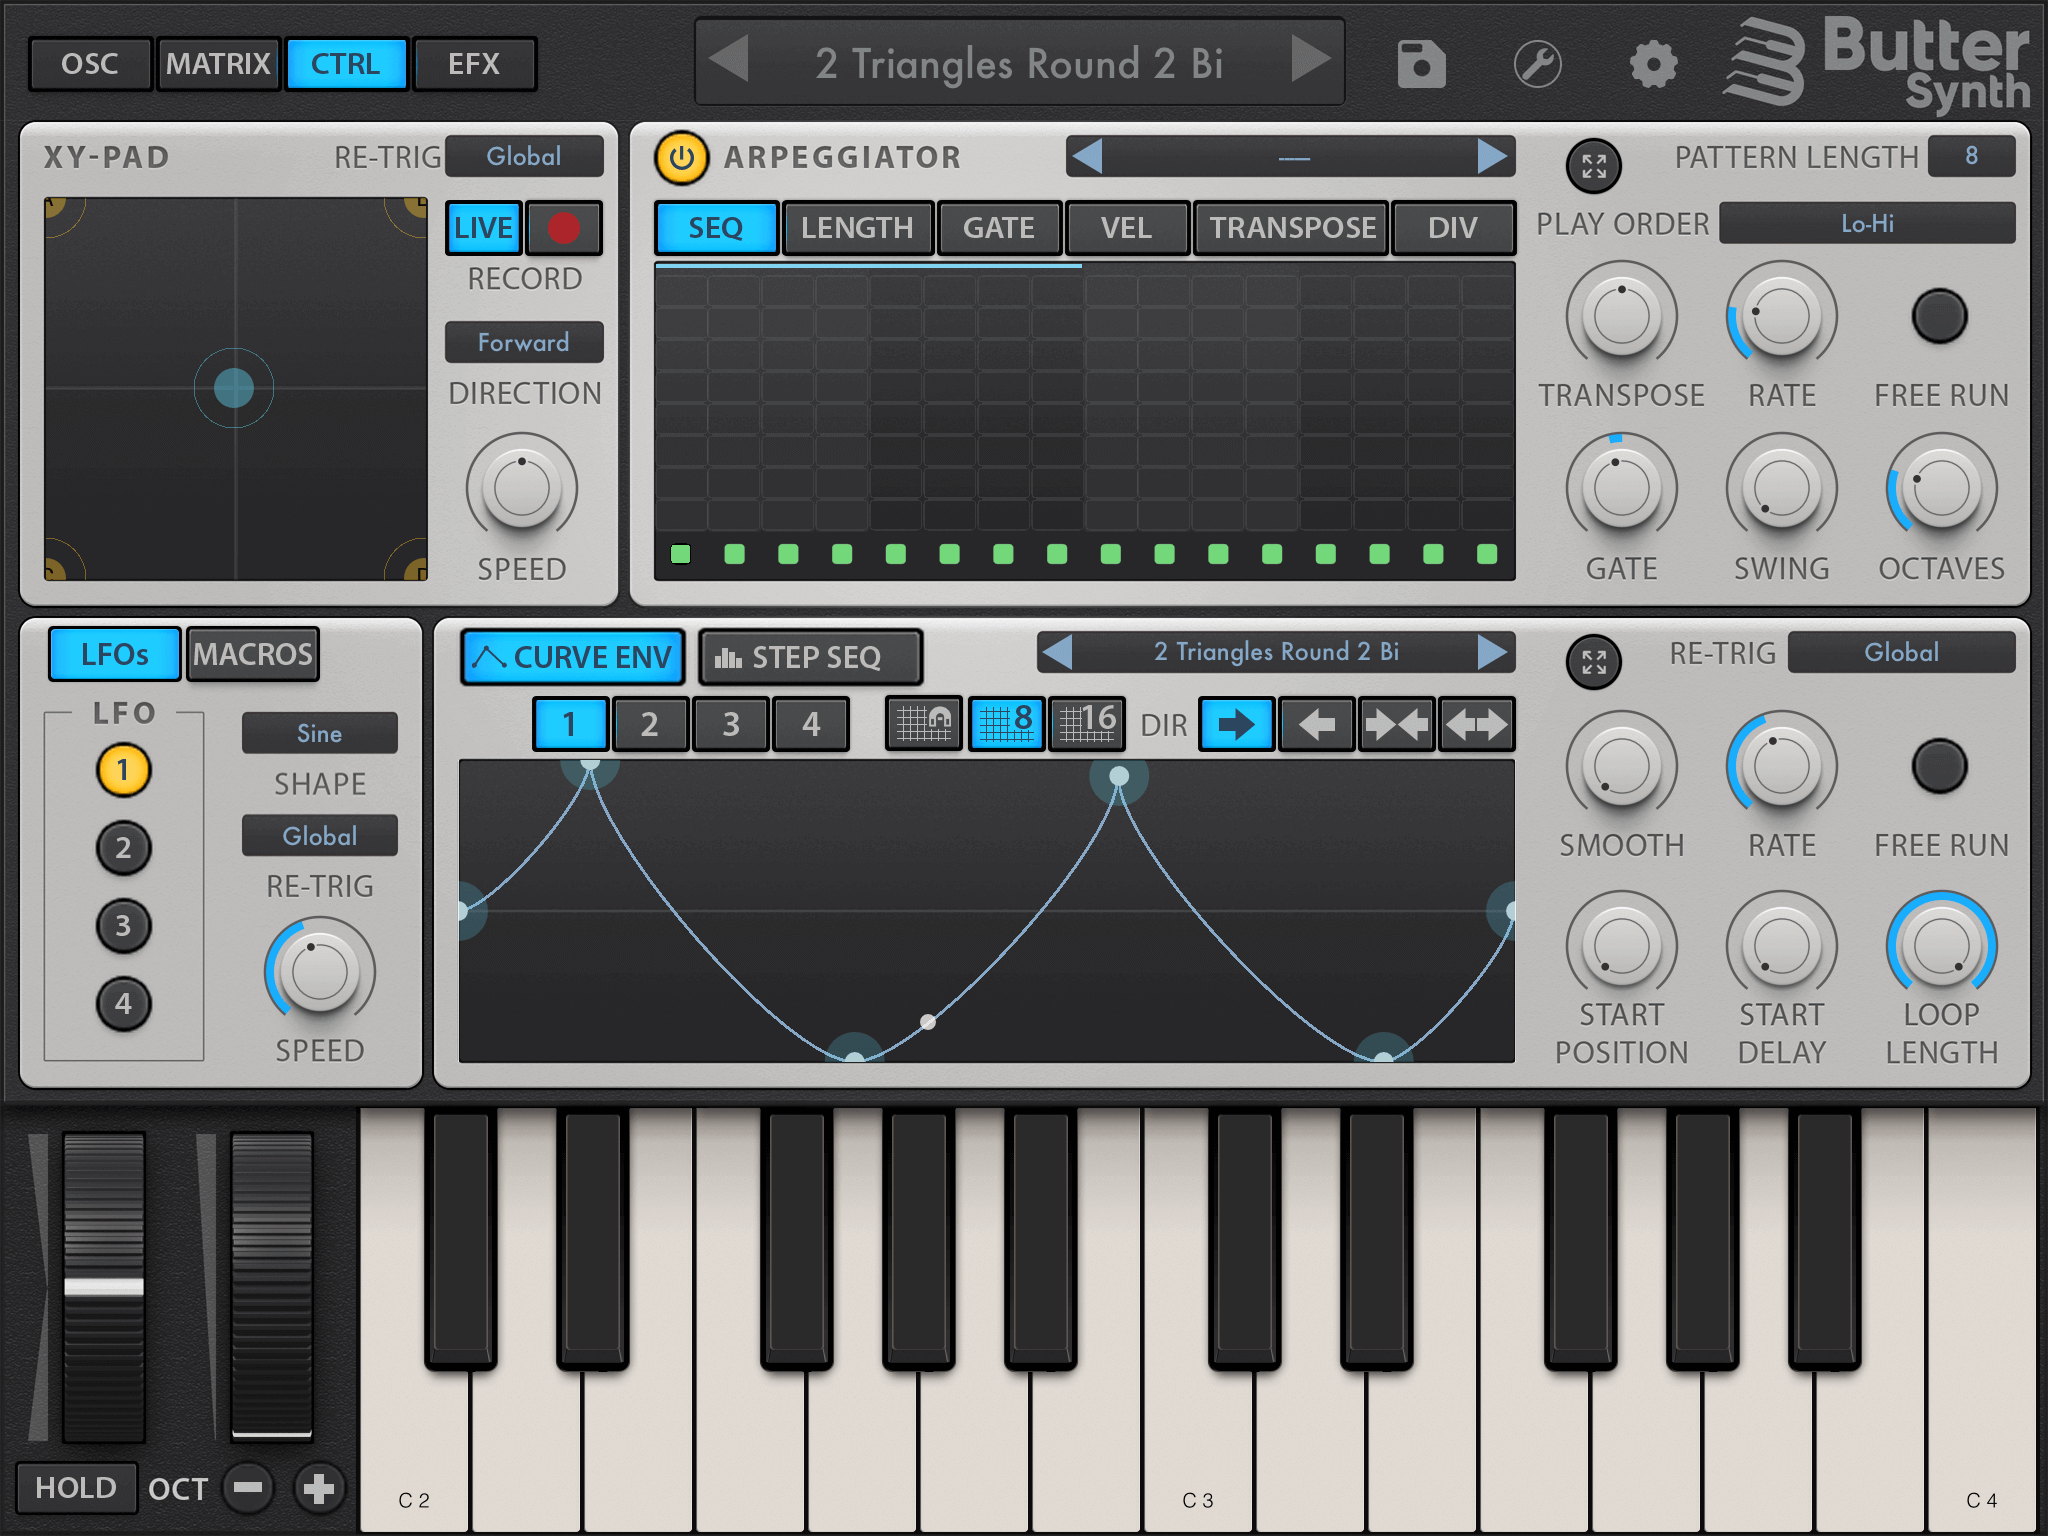Toggle the arpeggiator FREE RUN button
The width and height of the screenshot is (2048, 1536).
click(x=1939, y=317)
